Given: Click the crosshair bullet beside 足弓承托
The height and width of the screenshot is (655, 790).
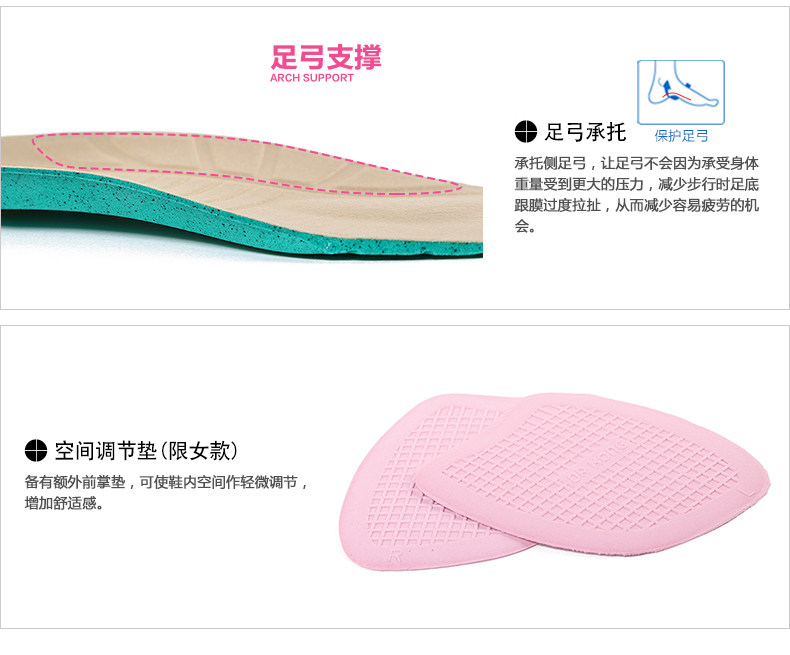Looking at the screenshot, I should [525, 132].
